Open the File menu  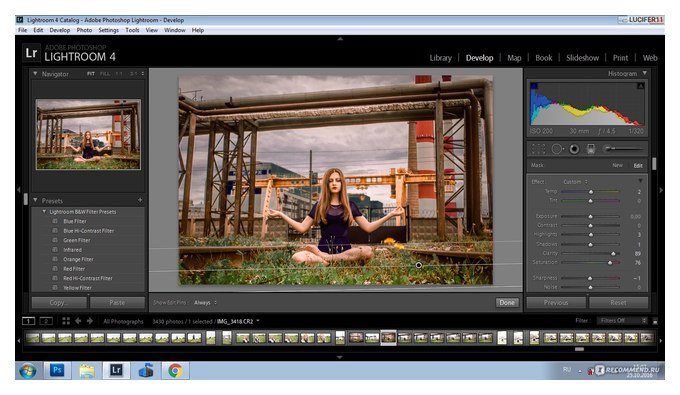23,30
